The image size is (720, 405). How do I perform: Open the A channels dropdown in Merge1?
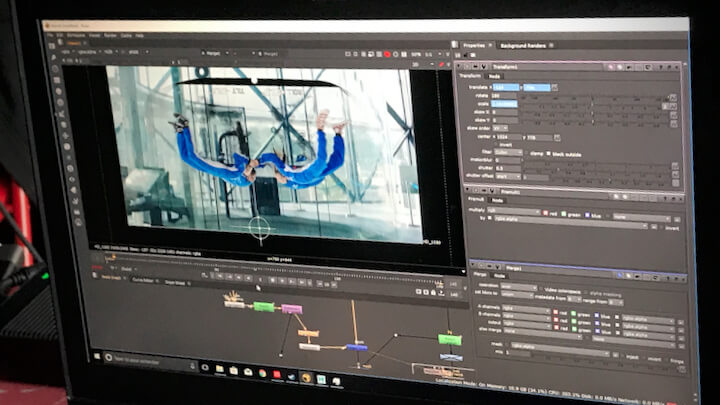pyautogui.click(x=526, y=309)
